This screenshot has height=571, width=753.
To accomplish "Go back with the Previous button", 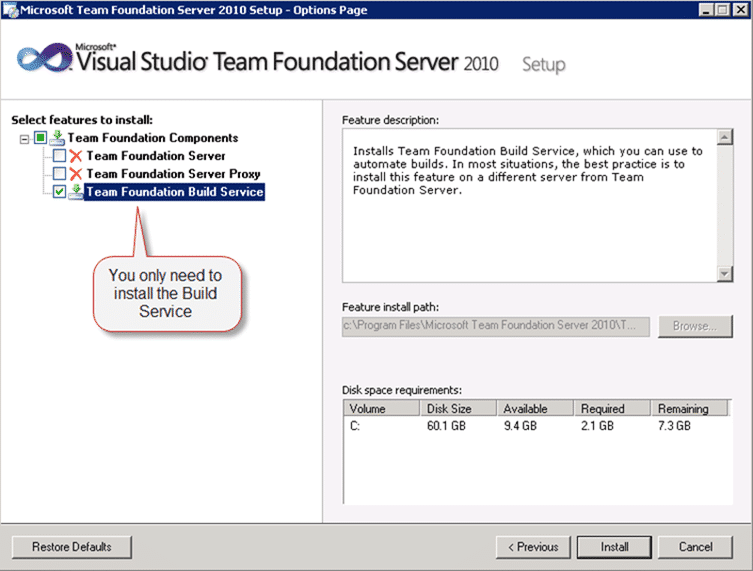I will 533,547.
